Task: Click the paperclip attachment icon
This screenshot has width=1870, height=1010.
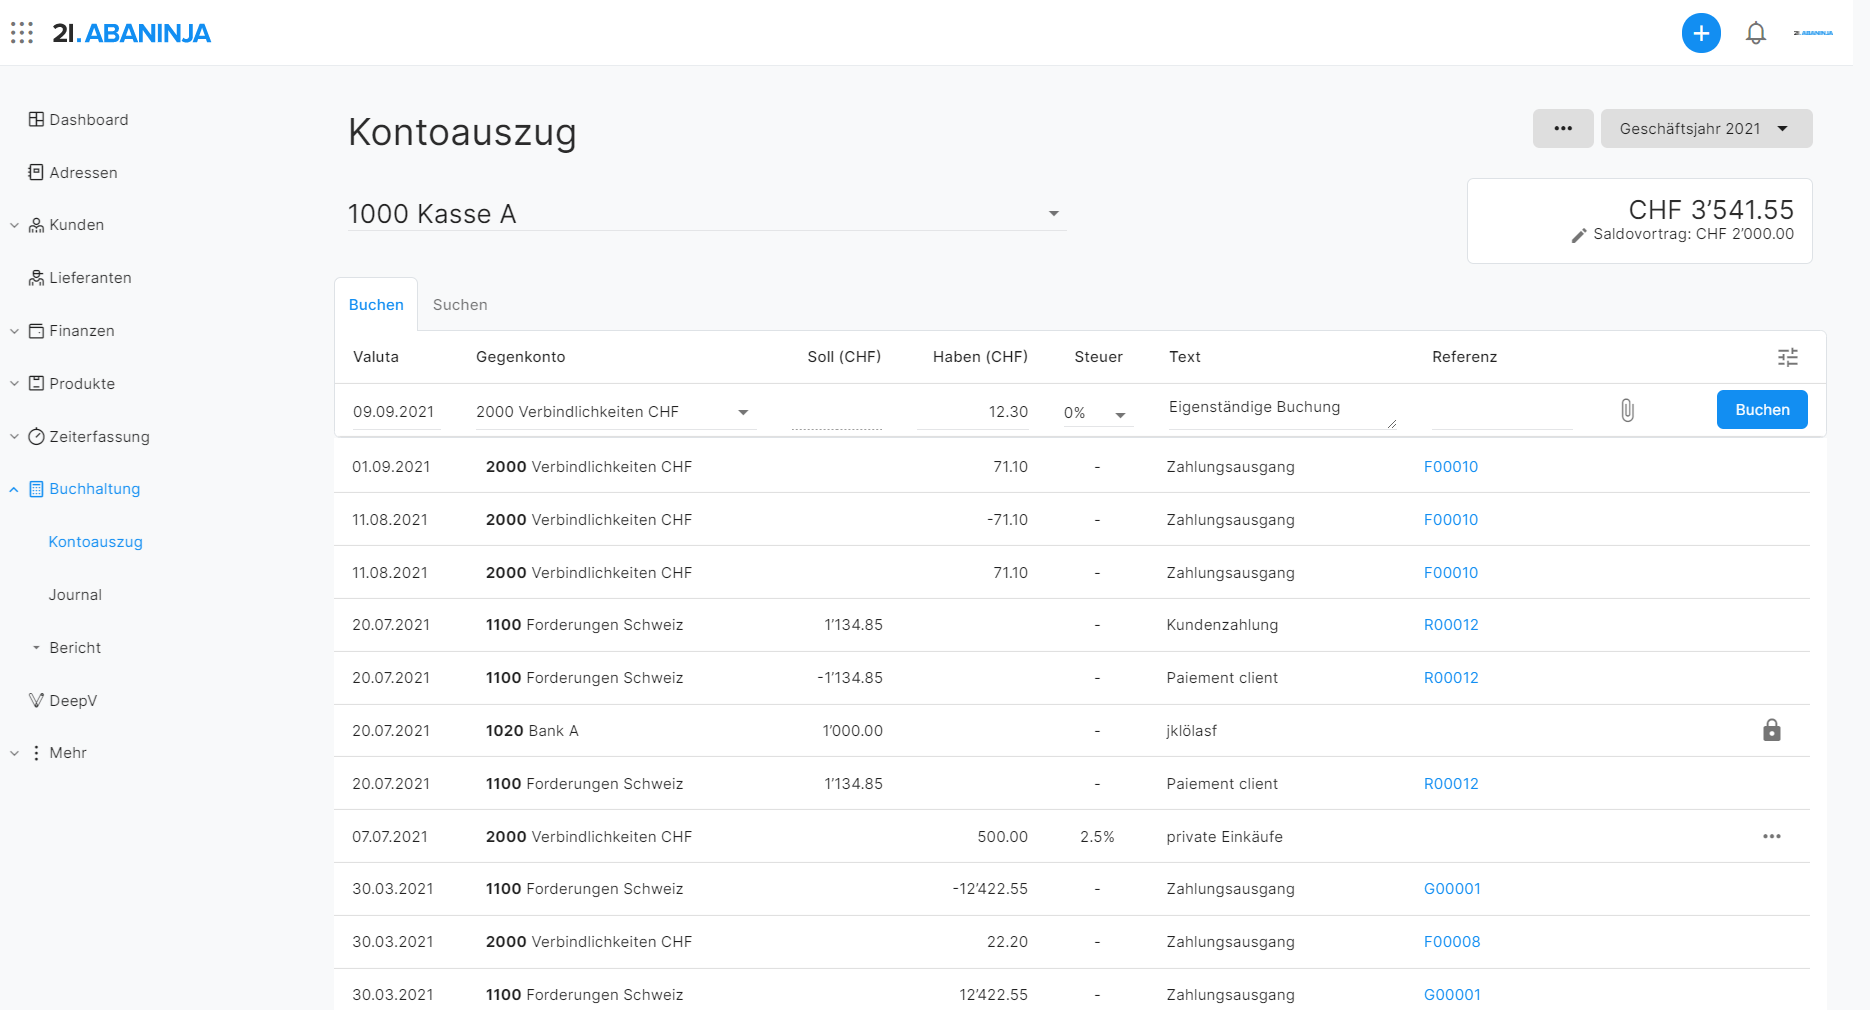Action: (1627, 410)
